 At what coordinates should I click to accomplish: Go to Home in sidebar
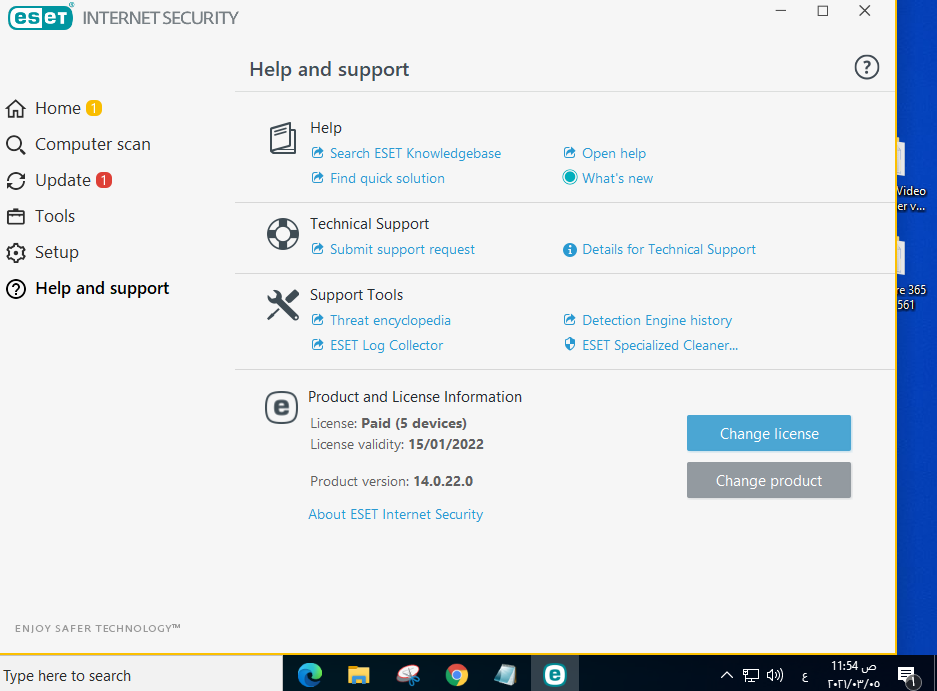(58, 108)
